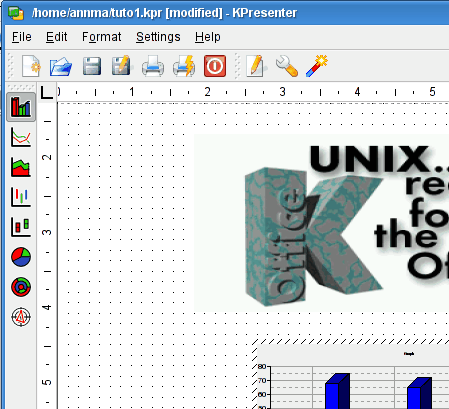The height and width of the screenshot is (409, 449).
Task: Select the bar chart type
Action: click(21, 107)
